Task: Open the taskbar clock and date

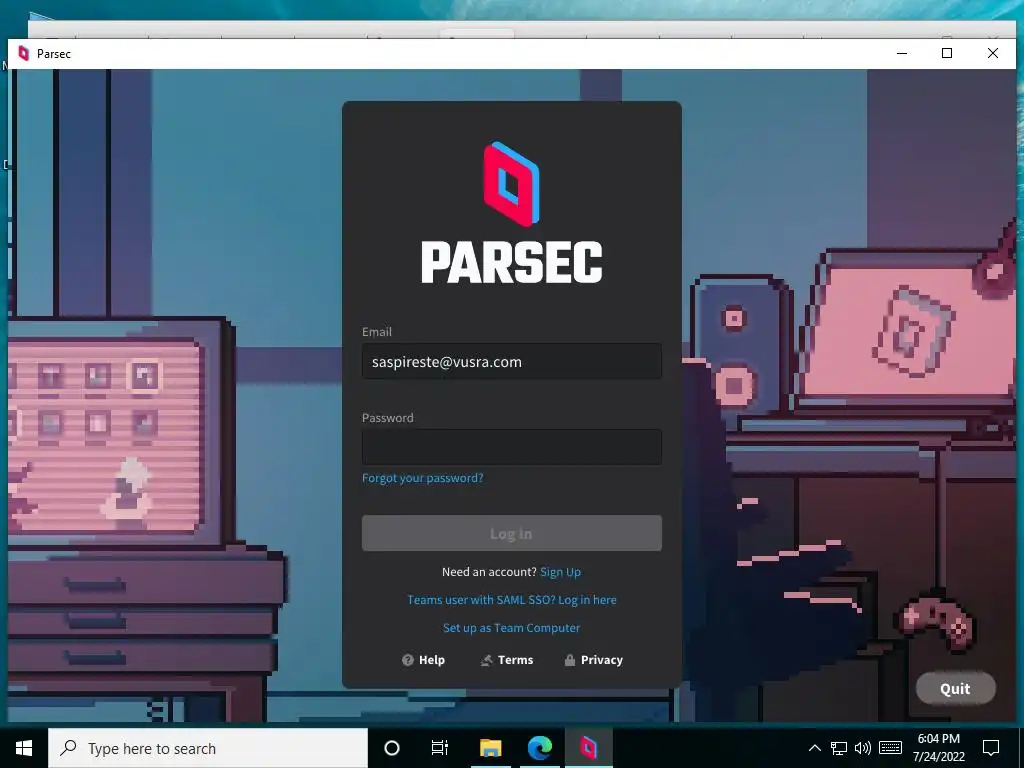Action: click(938, 748)
